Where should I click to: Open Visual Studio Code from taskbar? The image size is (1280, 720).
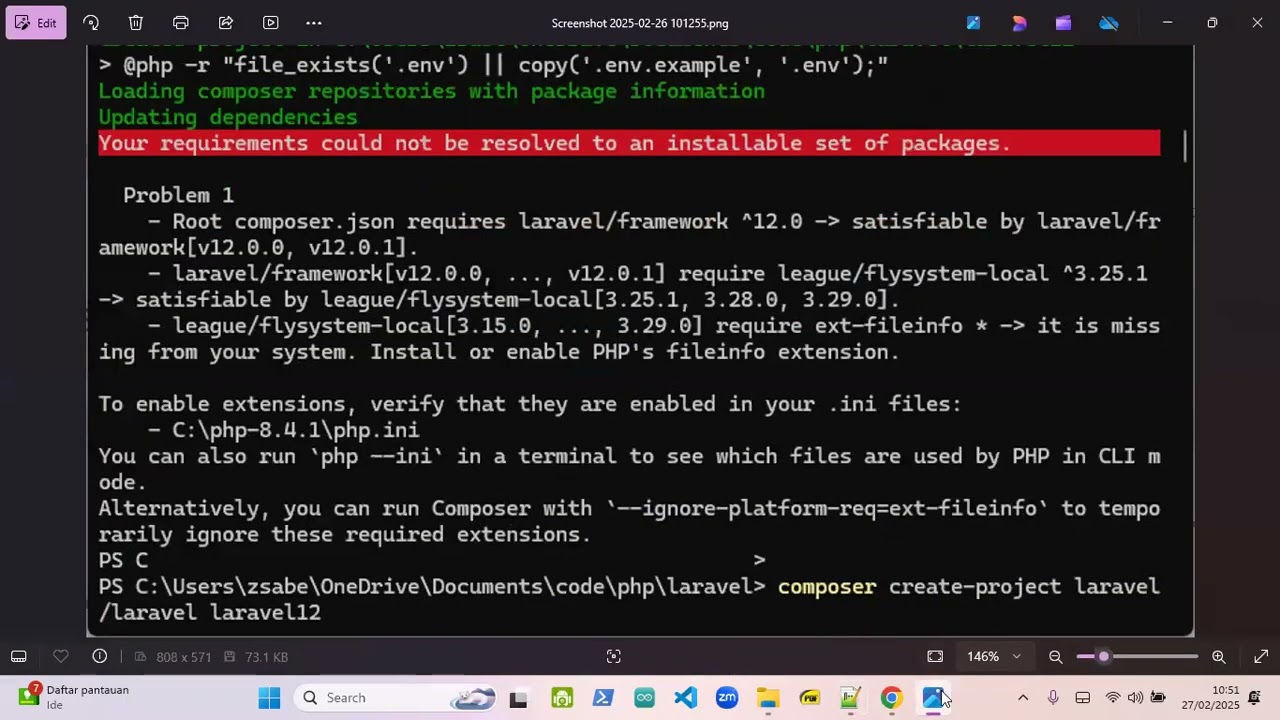685,698
